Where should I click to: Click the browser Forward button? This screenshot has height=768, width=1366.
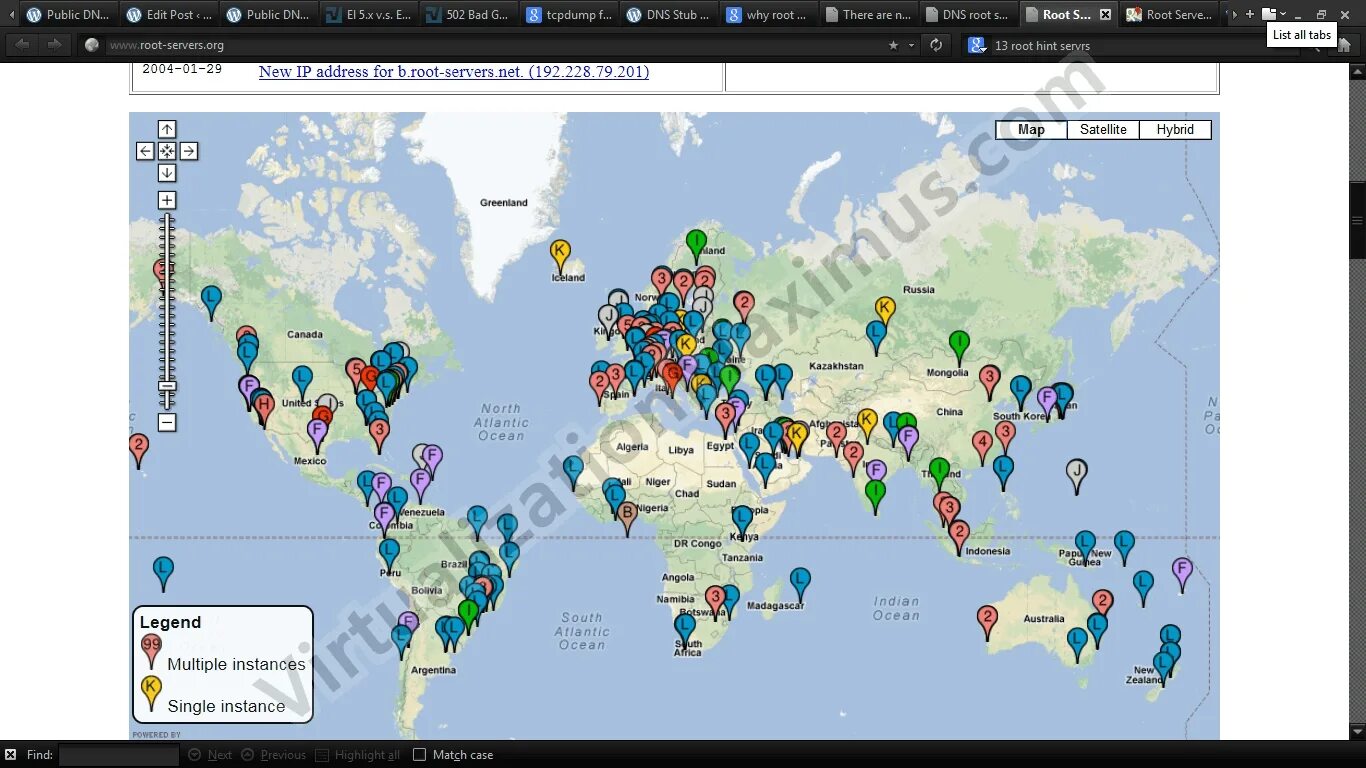(54, 45)
